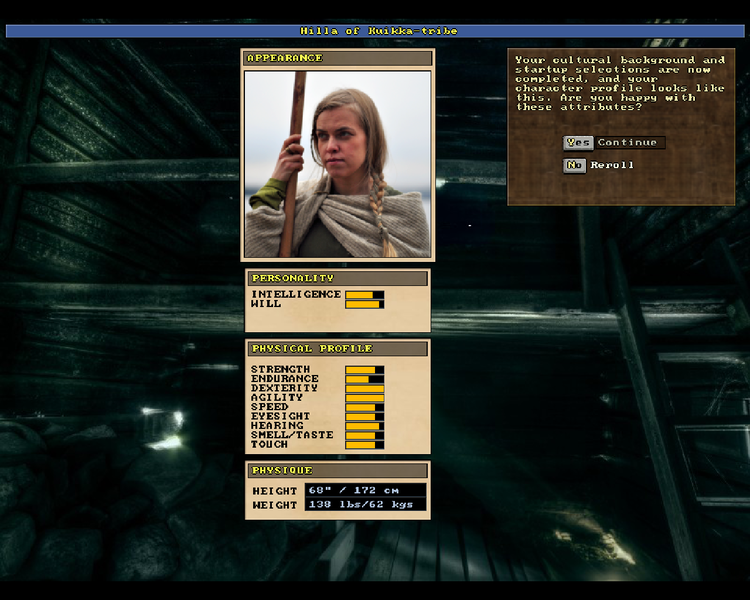The image size is (750, 600).
Task: Click the Height value field
Action: tap(365, 491)
